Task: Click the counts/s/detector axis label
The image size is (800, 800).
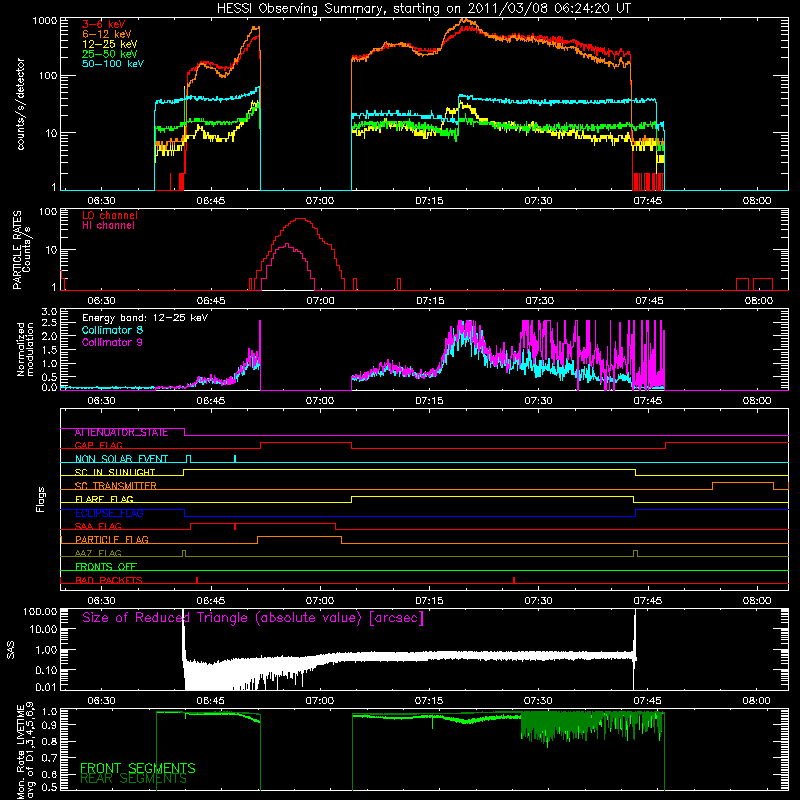Action: tap(20, 104)
